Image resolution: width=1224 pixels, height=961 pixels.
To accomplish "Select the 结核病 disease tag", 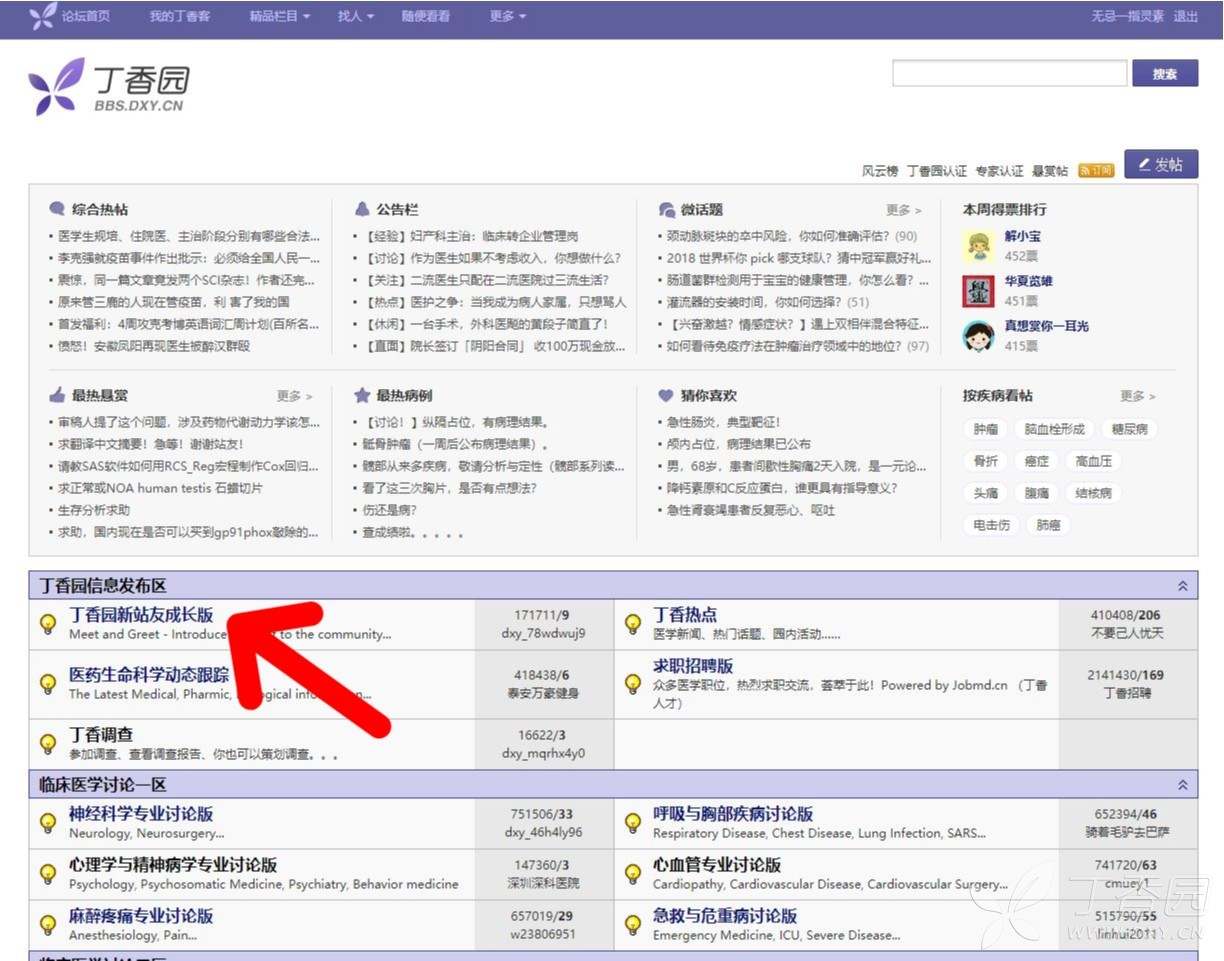I will 1093,493.
